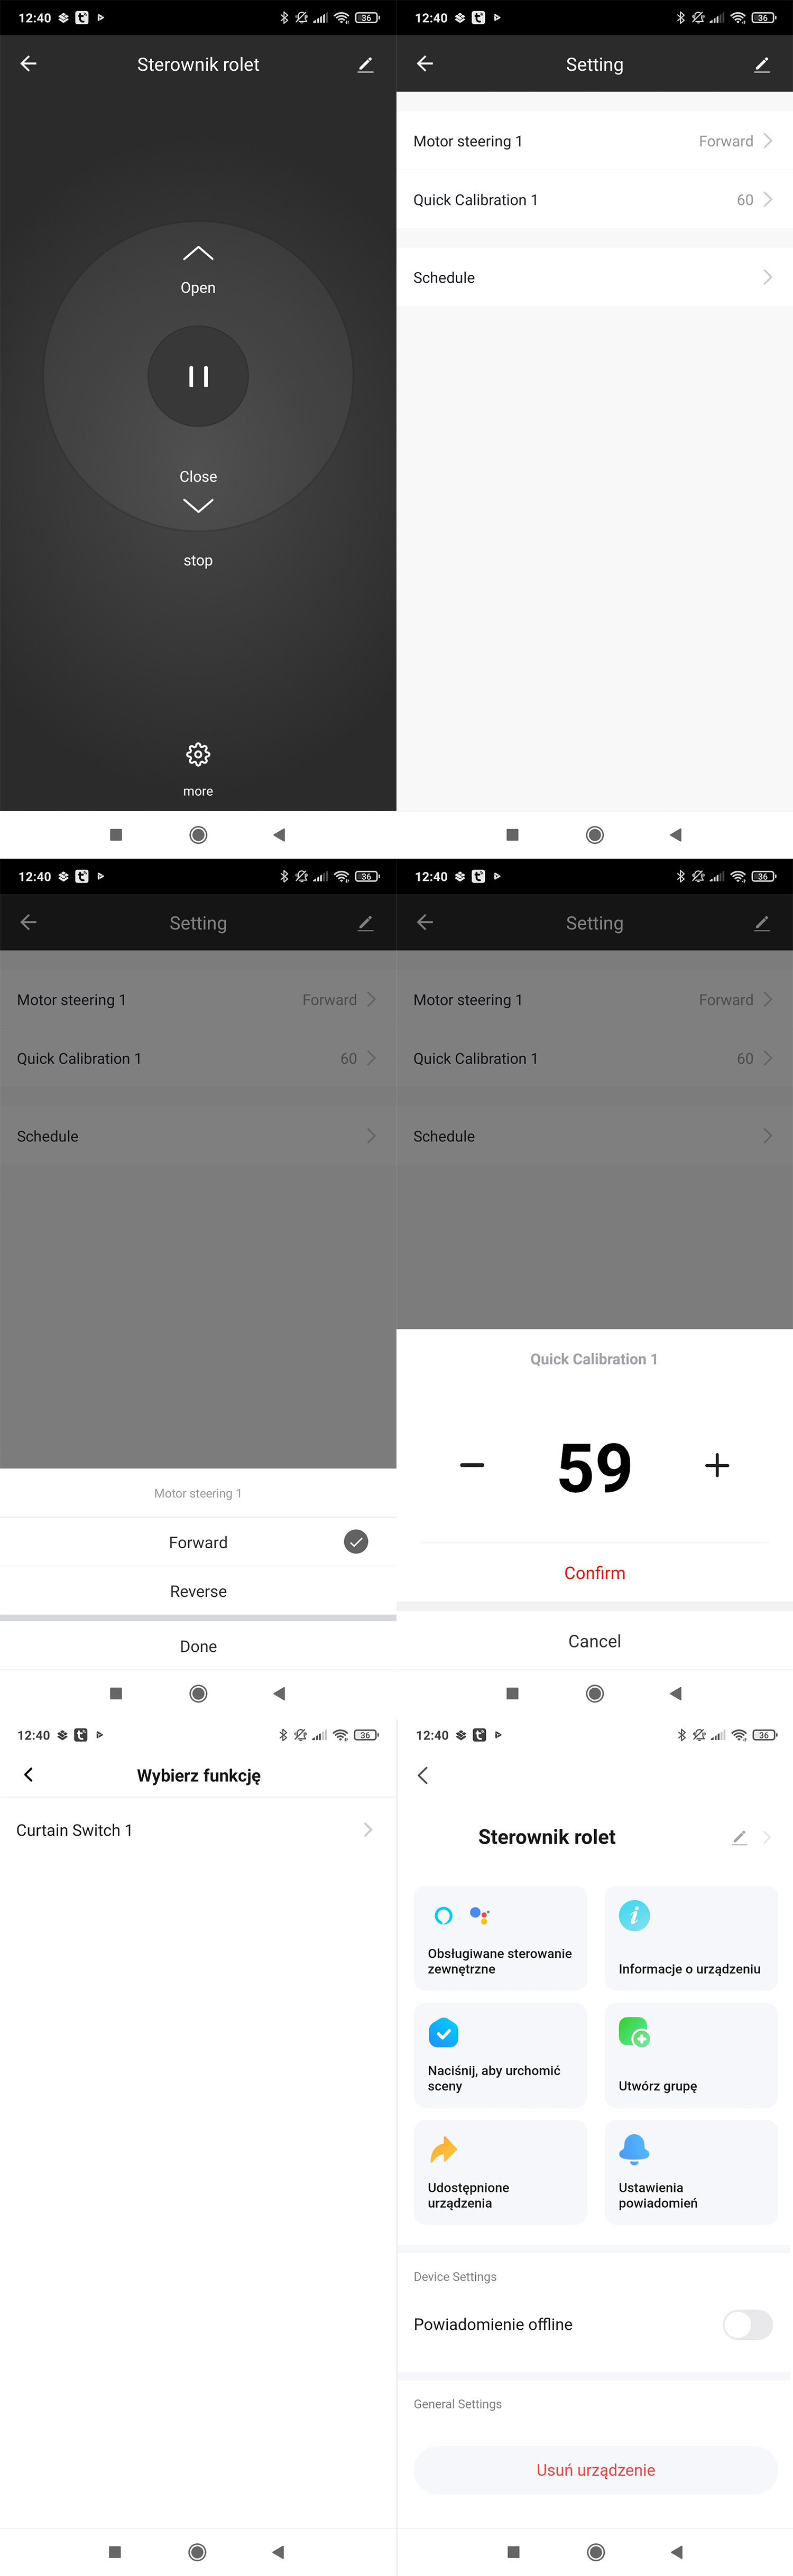This screenshot has width=793, height=2576.
Task: Open Obsługiwane sterowanie zewnętrzne tile
Action: (x=500, y=1937)
